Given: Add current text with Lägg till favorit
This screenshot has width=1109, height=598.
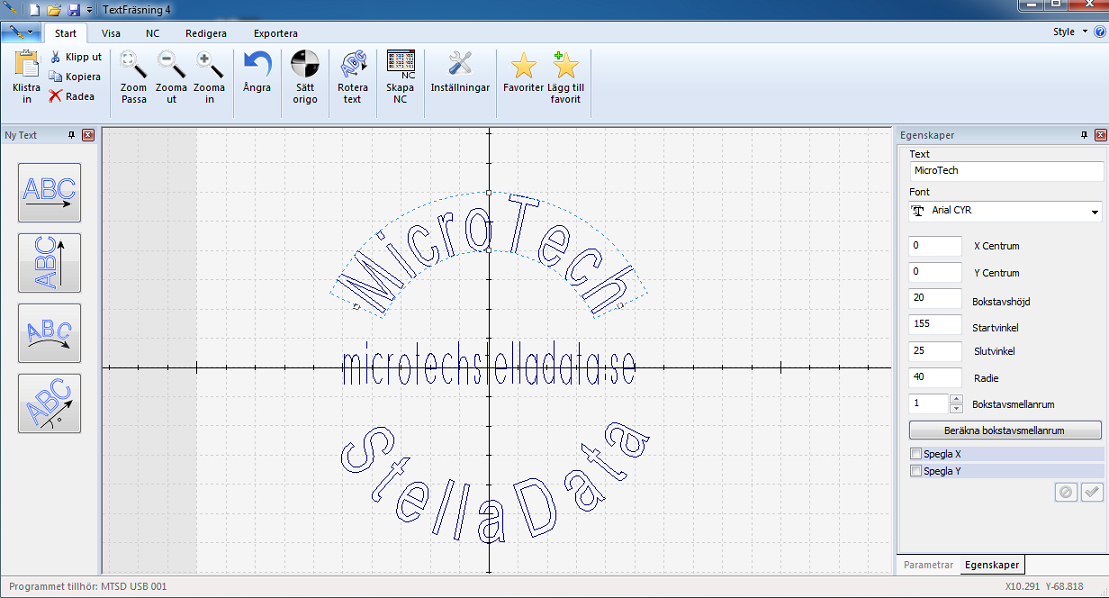Looking at the screenshot, I should 566,77.
